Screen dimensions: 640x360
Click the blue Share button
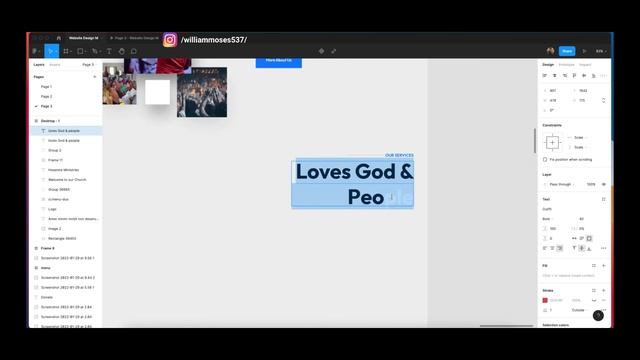click(x=567, y=51)
